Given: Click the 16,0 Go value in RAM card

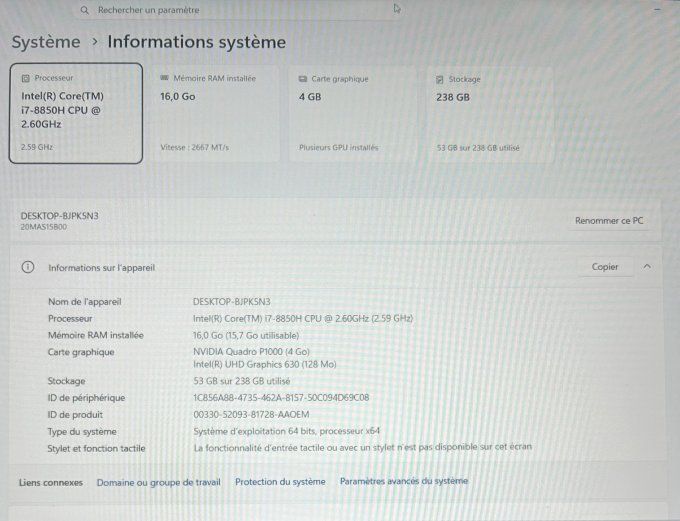Looking at the screenshot, I should (x=178, y=97).
